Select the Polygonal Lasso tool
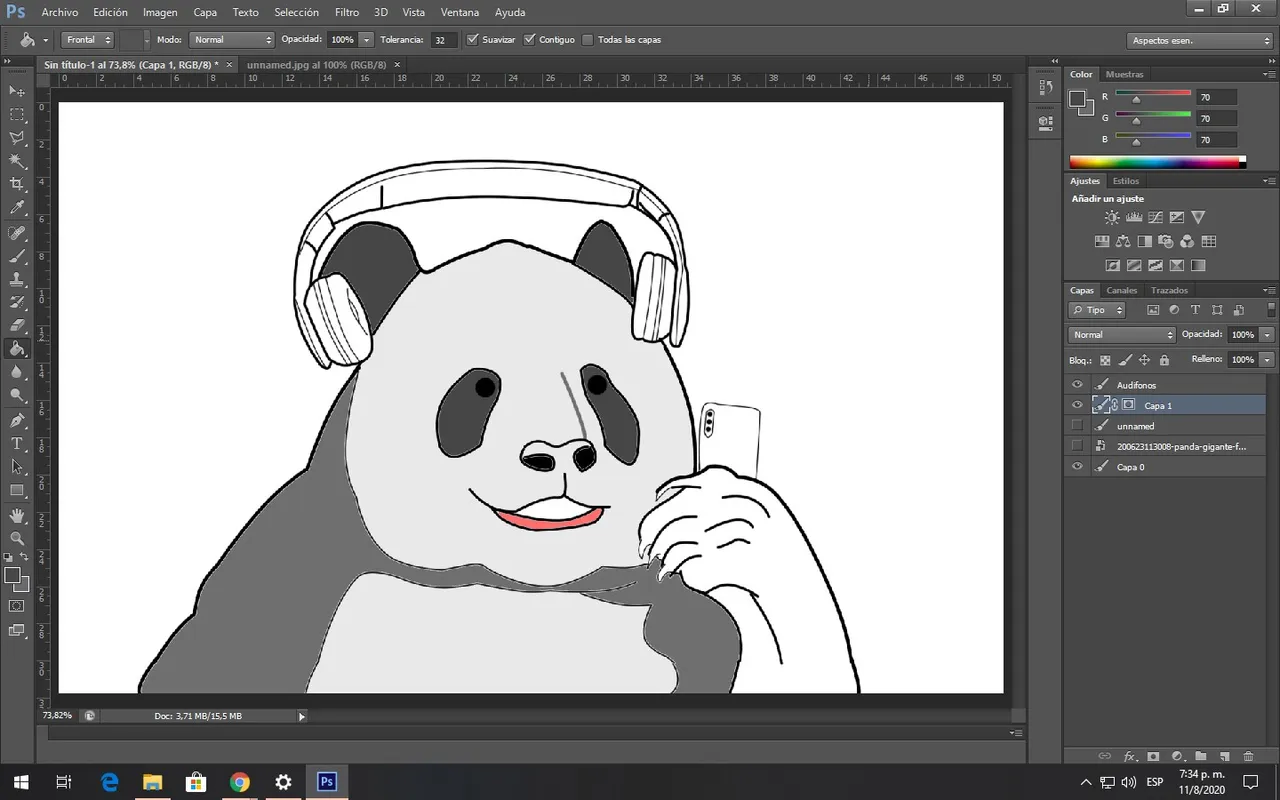Viewport: 1280px width, 800px height. tap(17, 138)
